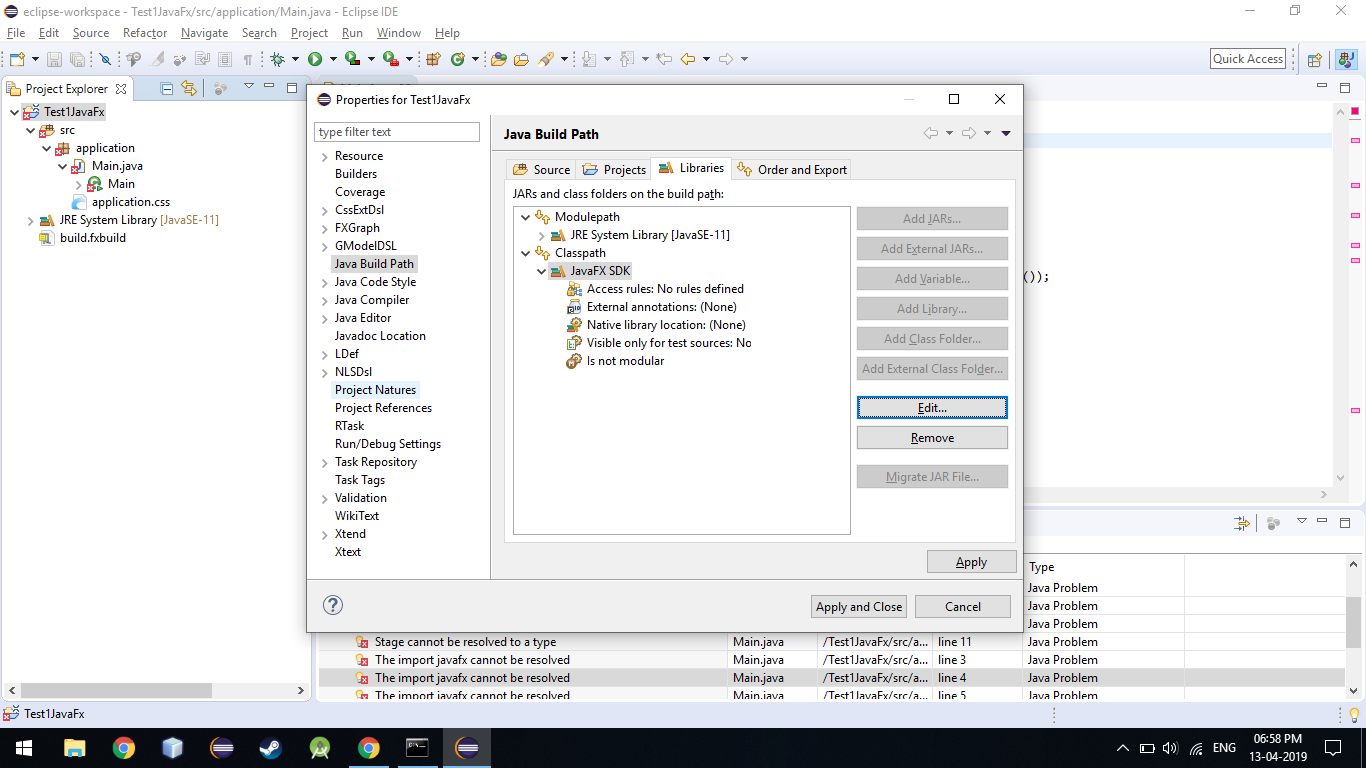Toggle the Java perspective button
Screen dimensions: 1366x768
pyautogui.click(x=1345, y=59)
